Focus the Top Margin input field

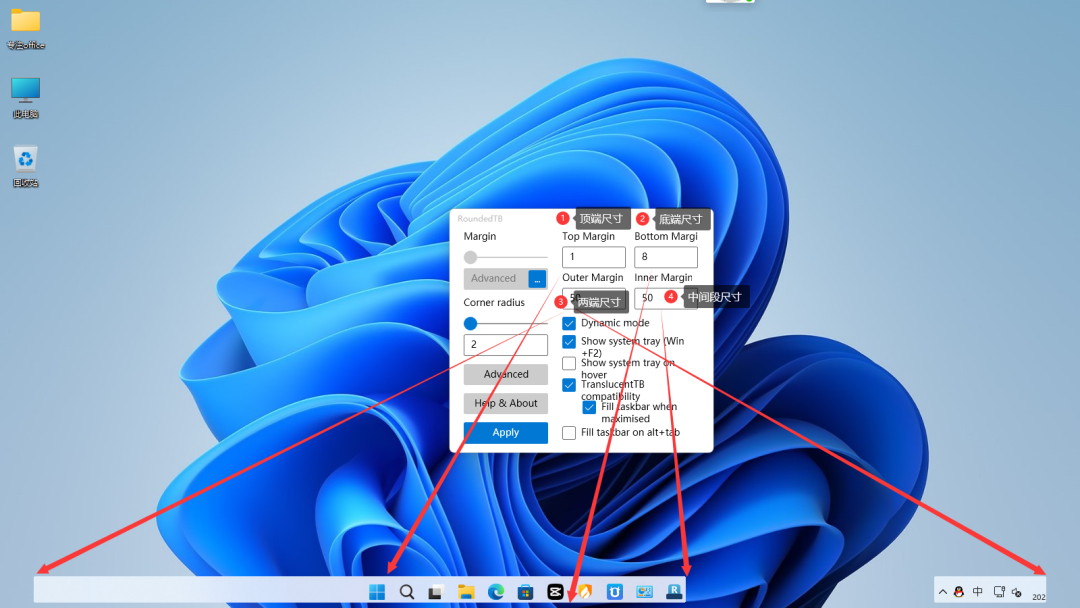[594, 257]
